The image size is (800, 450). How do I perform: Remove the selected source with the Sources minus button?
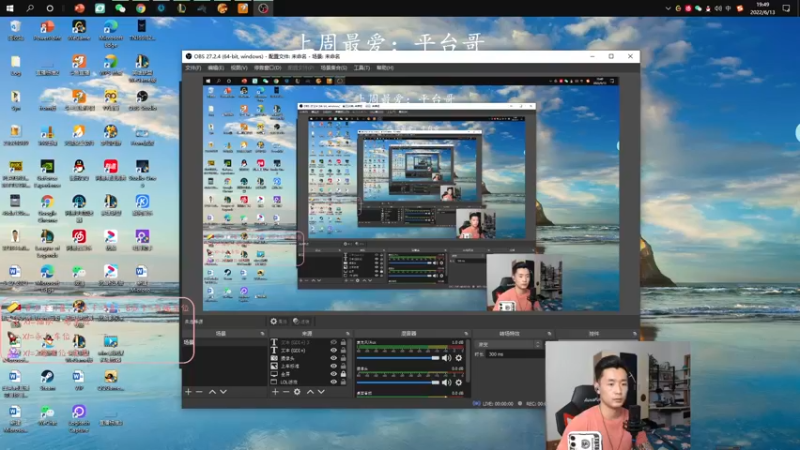pyautogui.click(x=286, y=392)
